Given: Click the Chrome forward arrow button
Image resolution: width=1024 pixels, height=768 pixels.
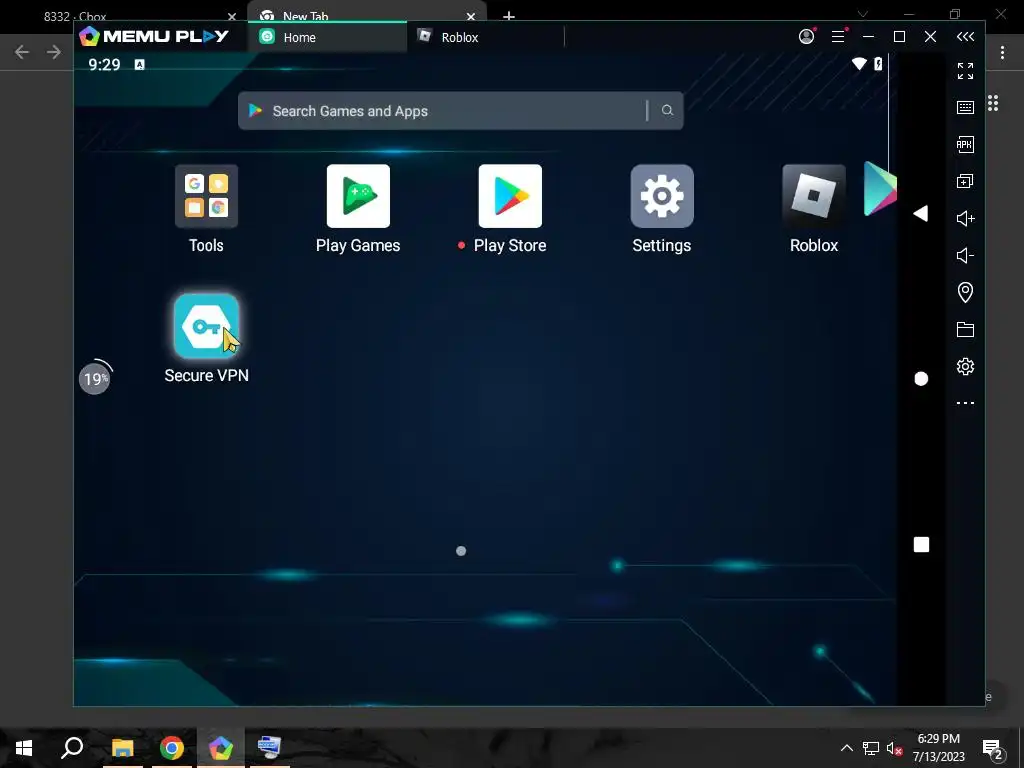Looking at the screenshot, I should coord(54,52).
